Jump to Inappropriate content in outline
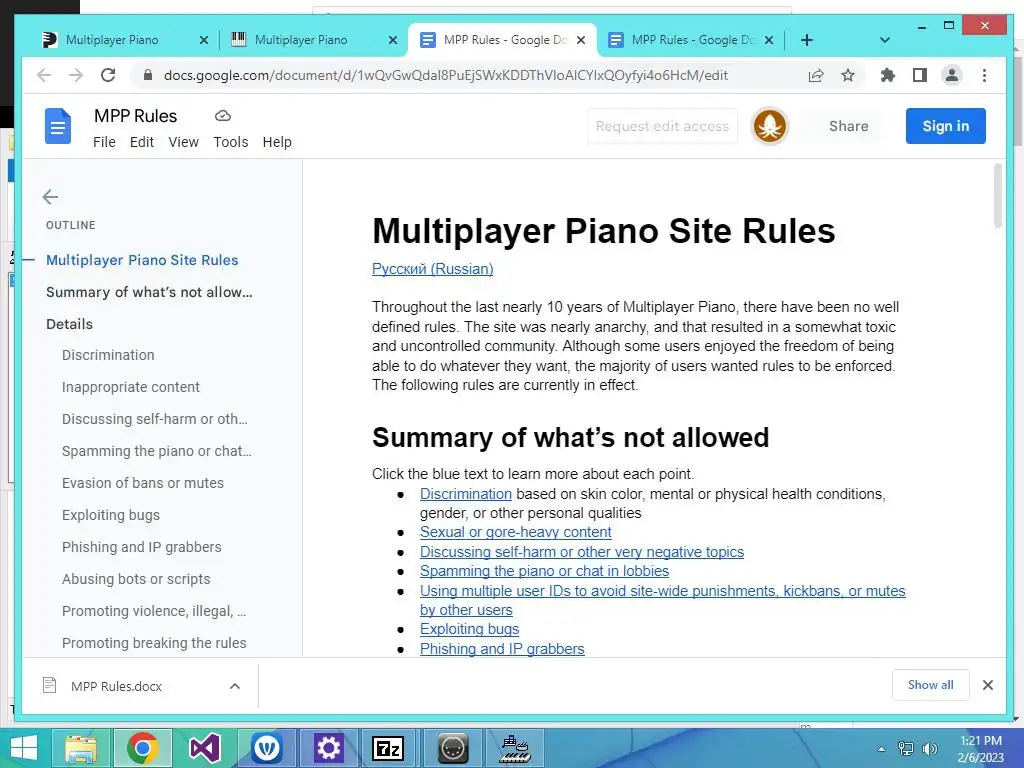This screenshot has width=1024, height=768. 131,387
